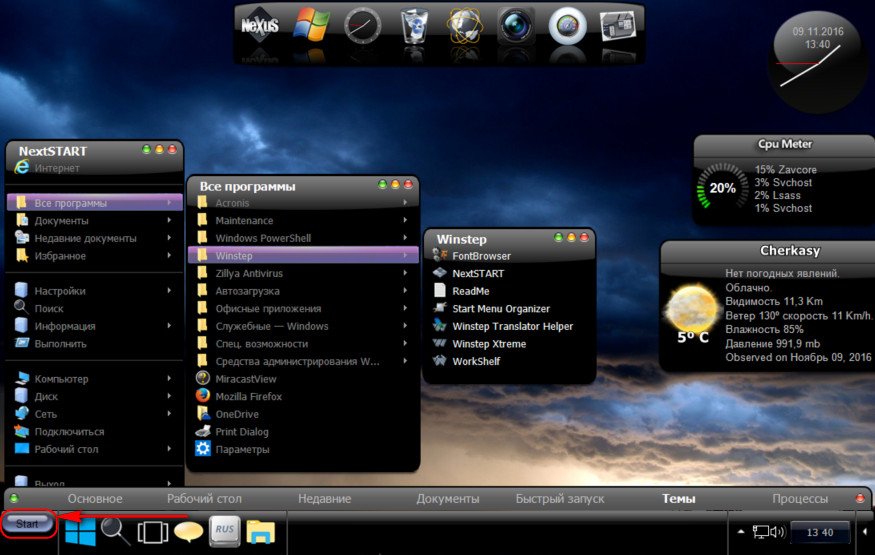Open the gauge meter dock icon
Image resolution: width=875 pixels, height=555 pixels.
(x=567, y=26)
